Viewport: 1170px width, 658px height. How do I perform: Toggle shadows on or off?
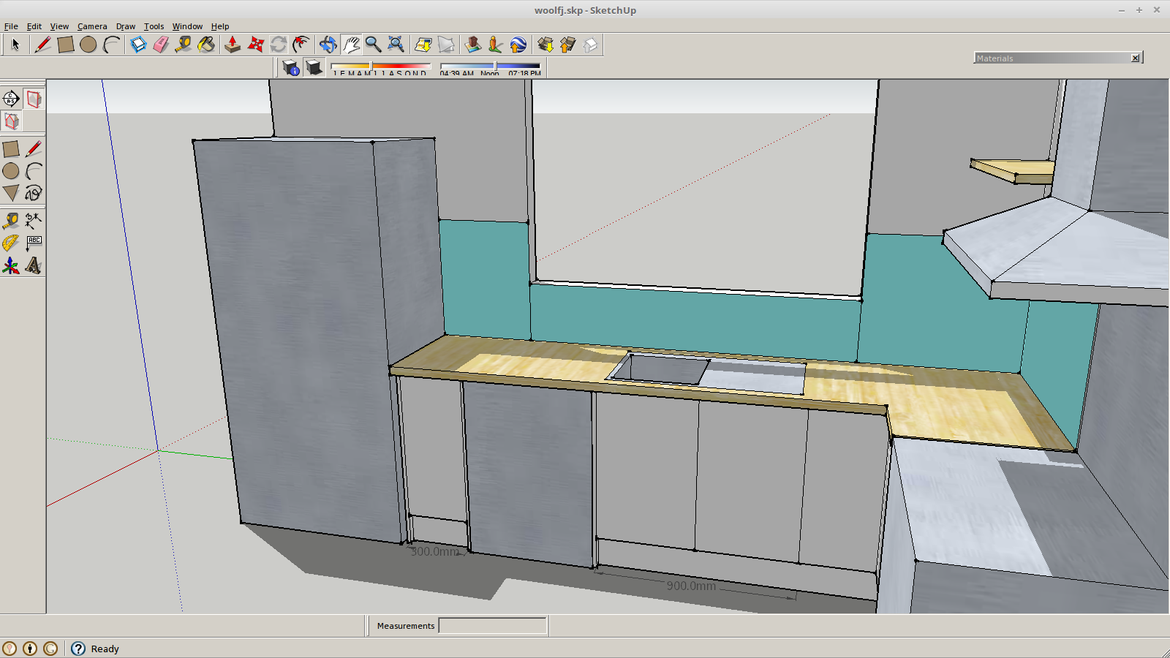[313, 67]
